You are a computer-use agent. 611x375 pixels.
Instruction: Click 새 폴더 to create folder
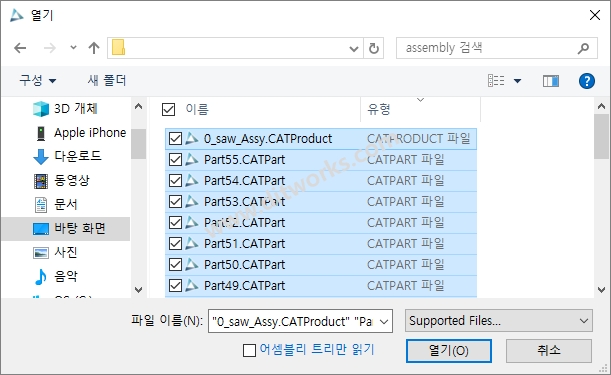(x=107, y=81)
